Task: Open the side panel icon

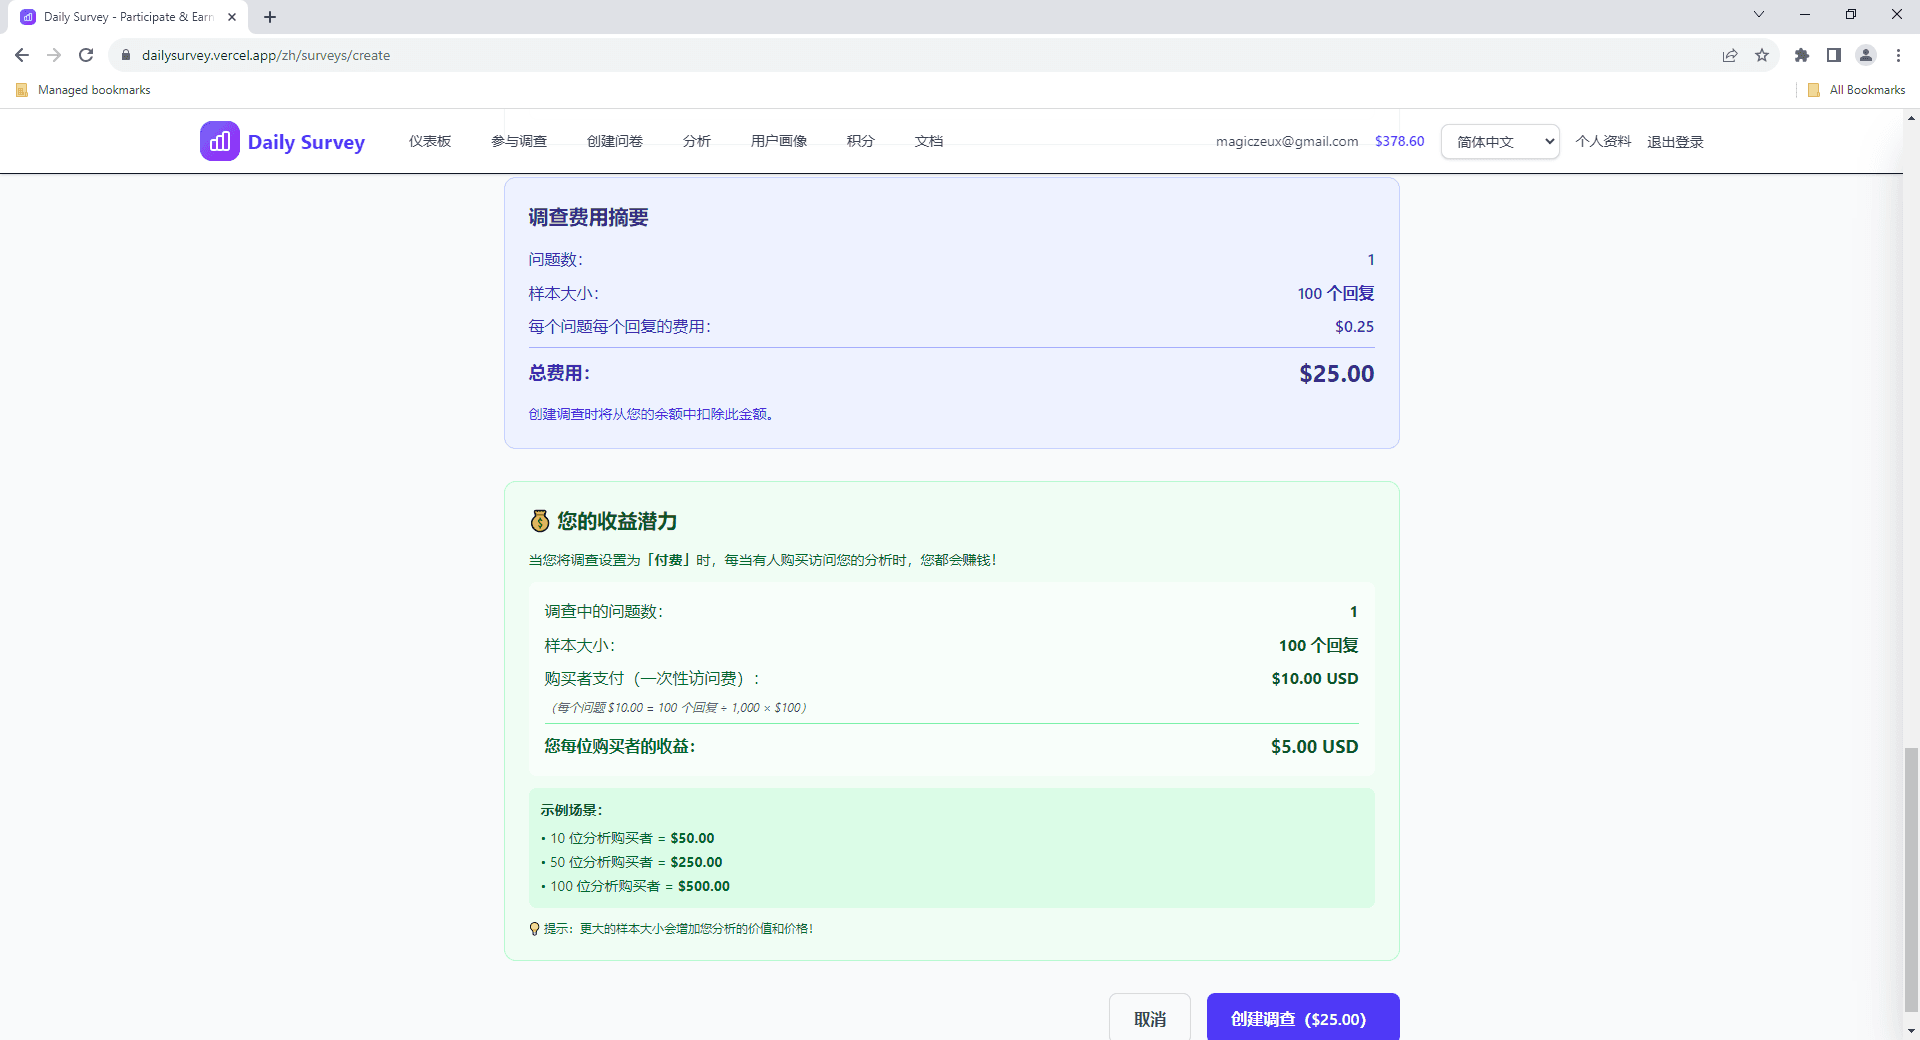Action: tap(1834, 56)
